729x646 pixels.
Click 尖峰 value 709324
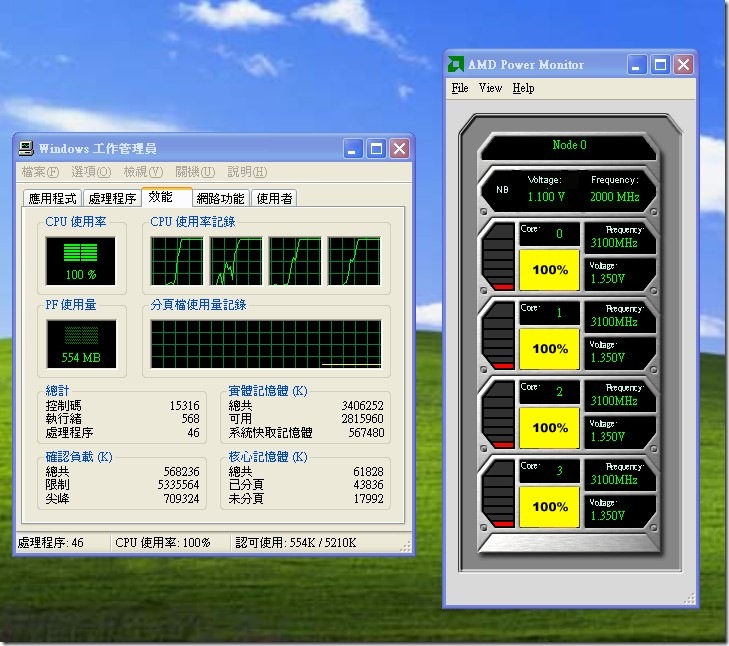click(181, 499)
